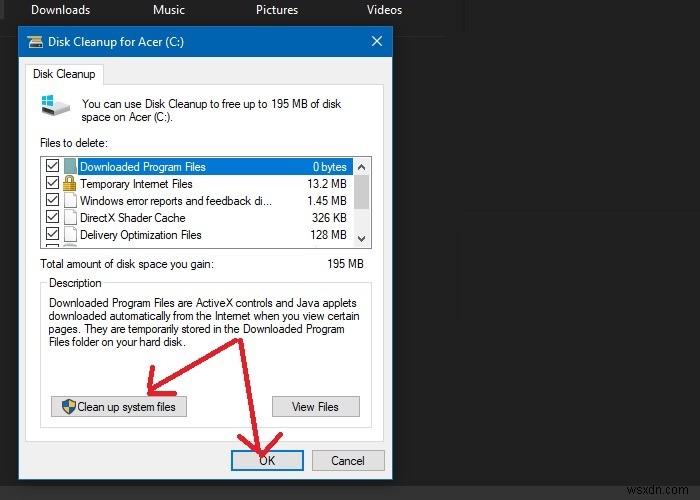This screenshot has width=700, height=500.
Task: Click the View Files button
Action: click(x=316, y=407)
